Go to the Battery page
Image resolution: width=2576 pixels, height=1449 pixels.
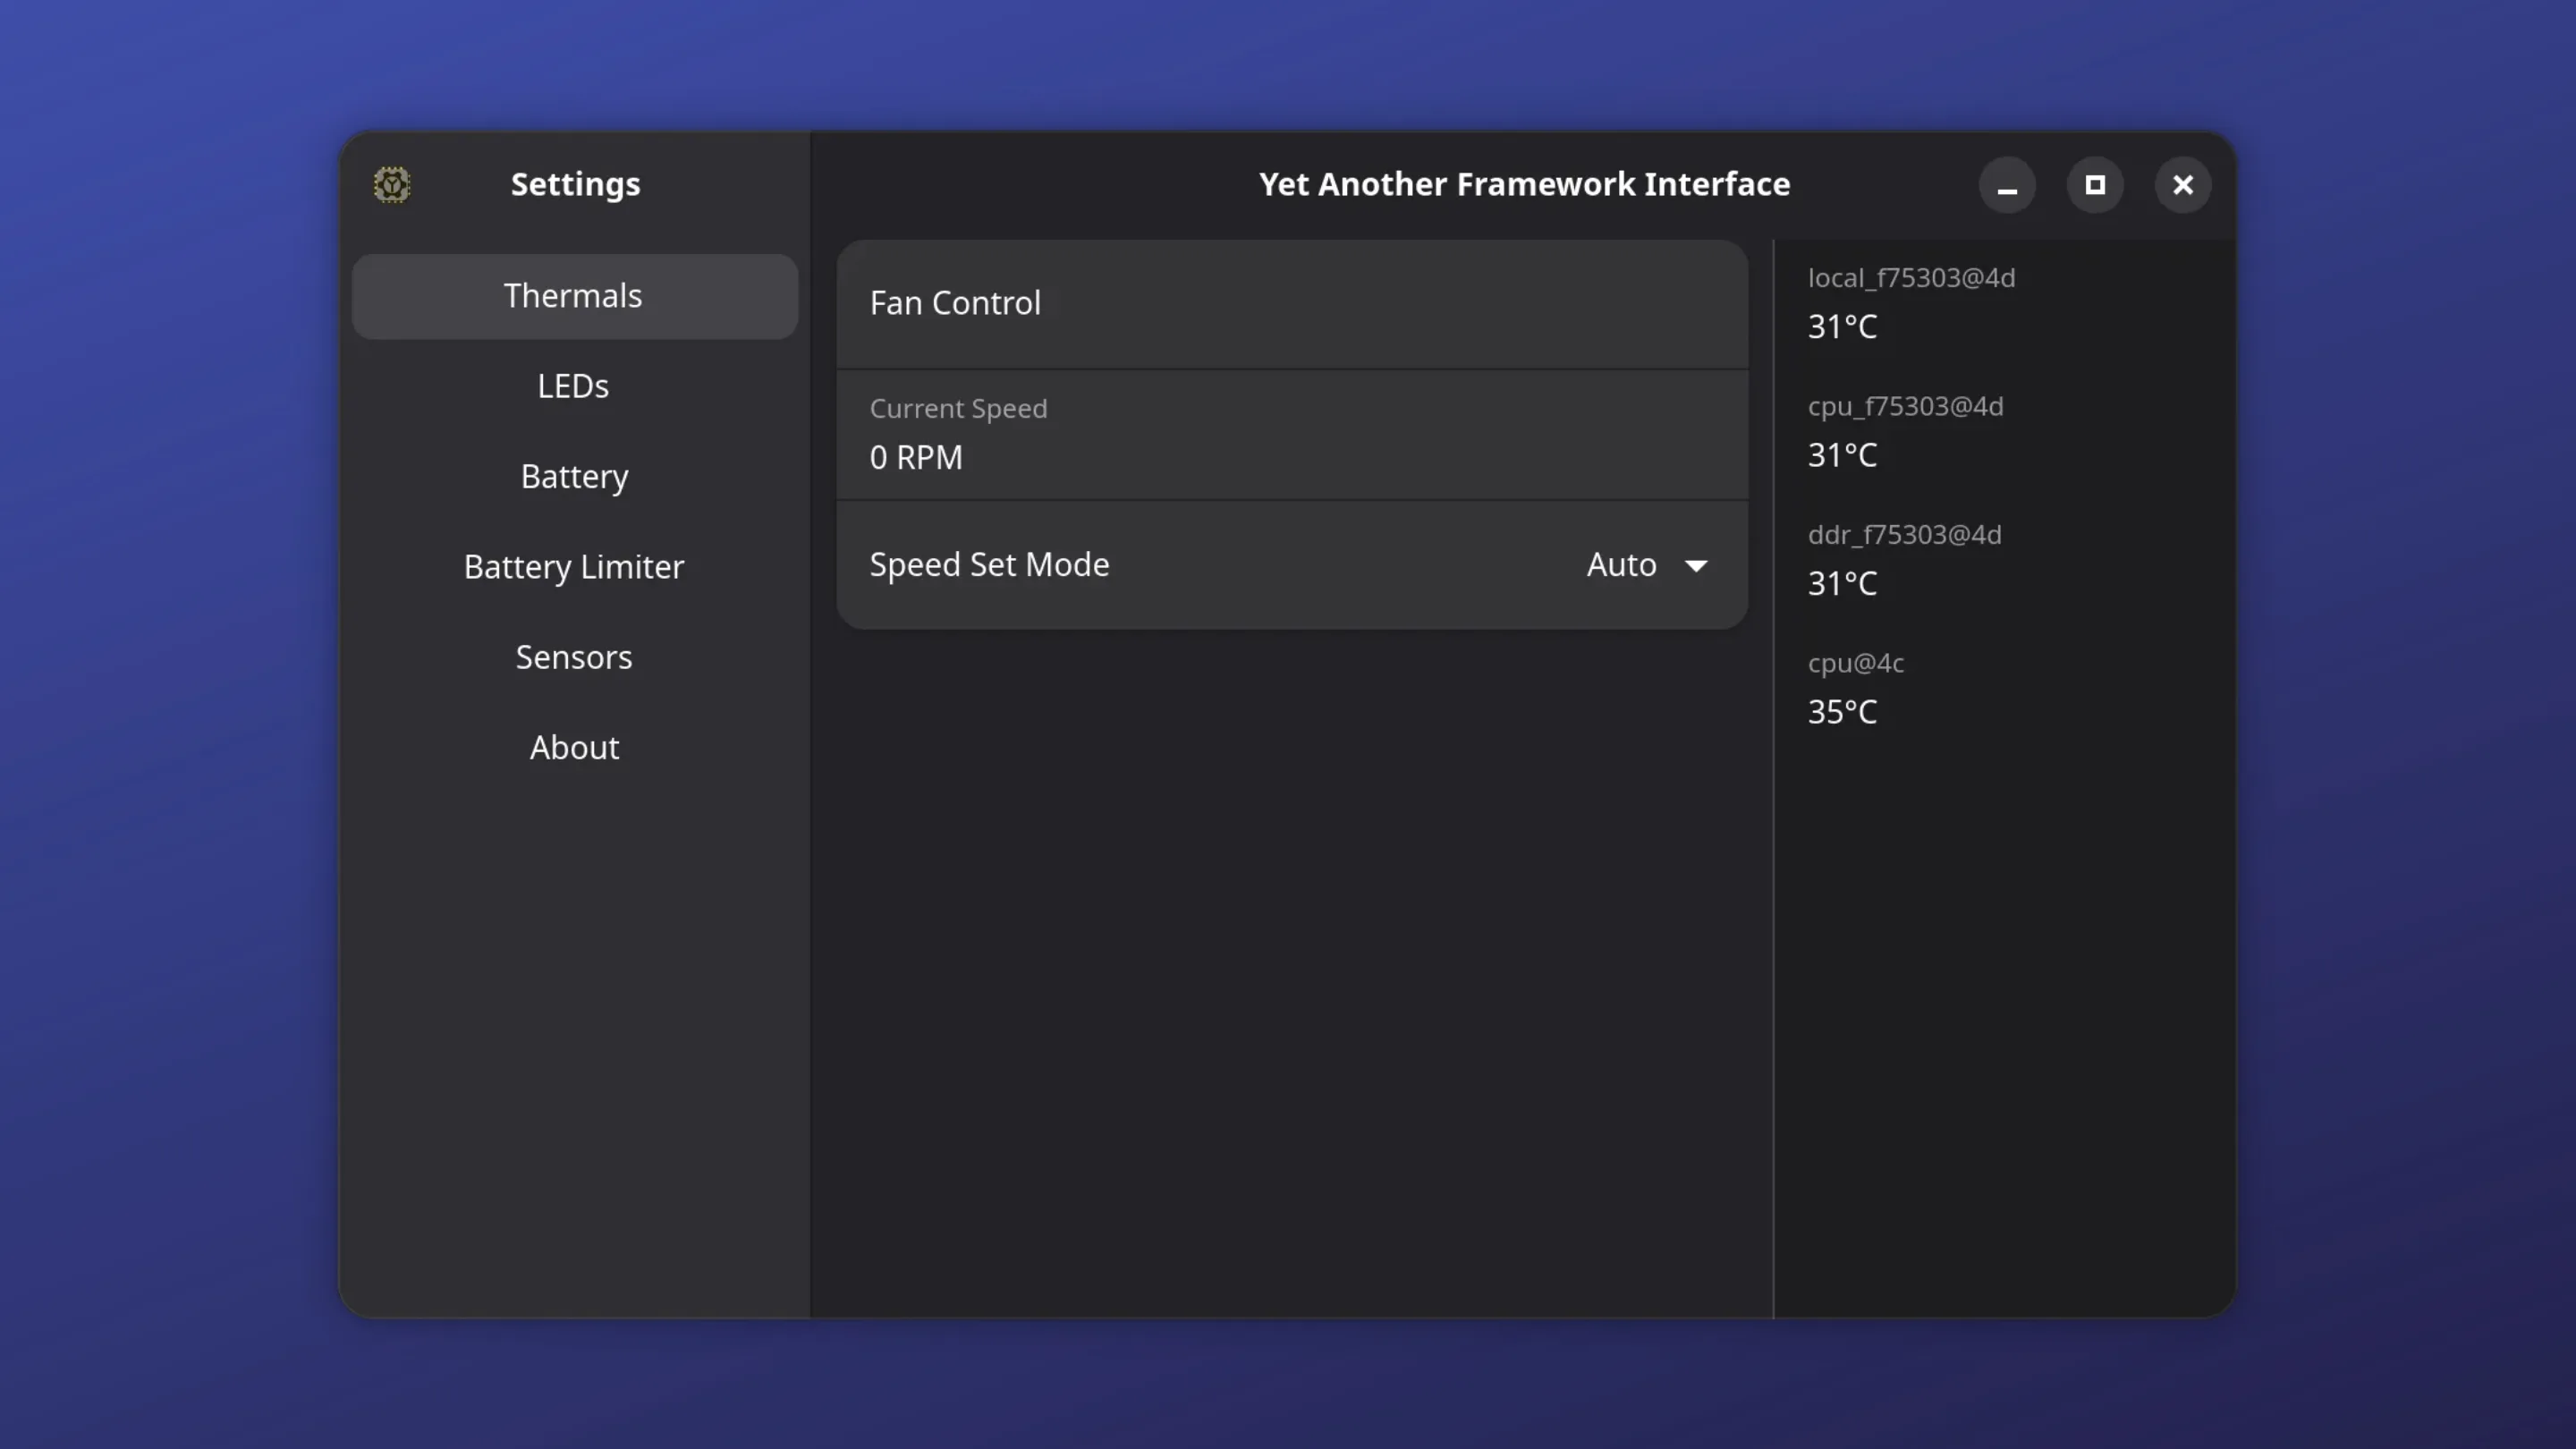pos(574,477)
